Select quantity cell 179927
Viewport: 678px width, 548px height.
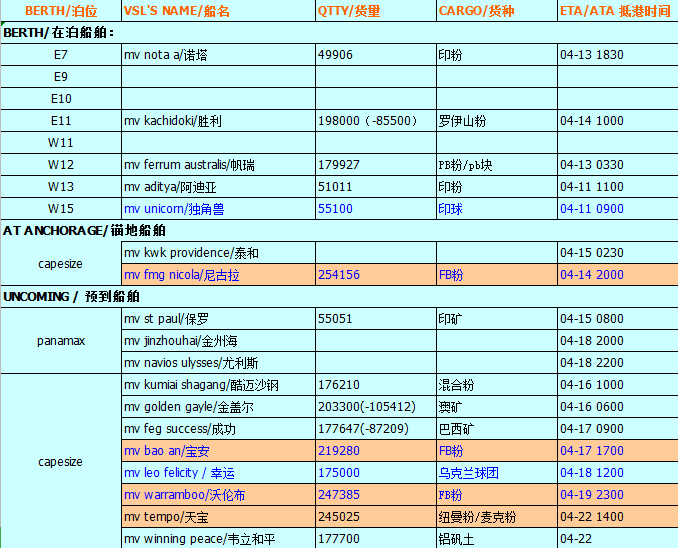376,165
